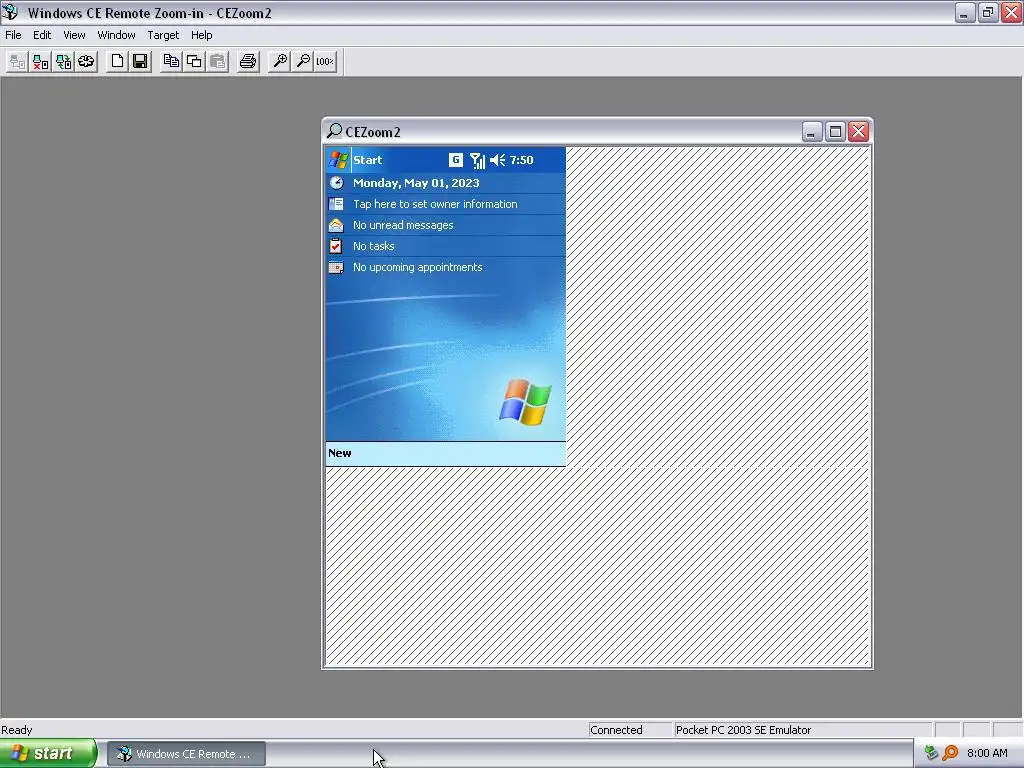Tap the Start label in Pocket PC
Image resolution: width=1024 pixels, height=768 pixels.
367,160
